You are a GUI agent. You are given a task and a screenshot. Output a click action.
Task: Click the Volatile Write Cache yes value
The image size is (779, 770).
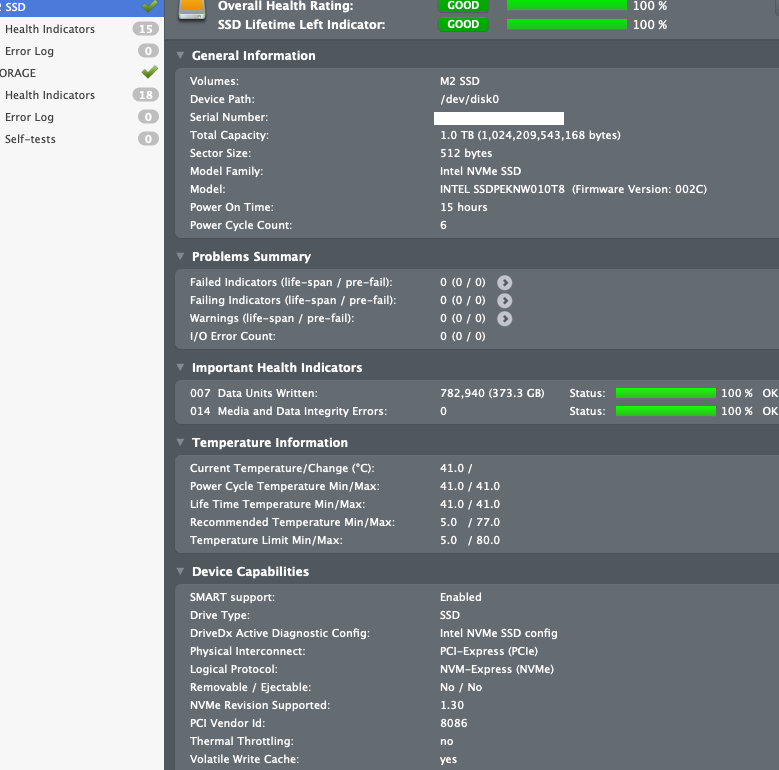(x=448, y=759)
